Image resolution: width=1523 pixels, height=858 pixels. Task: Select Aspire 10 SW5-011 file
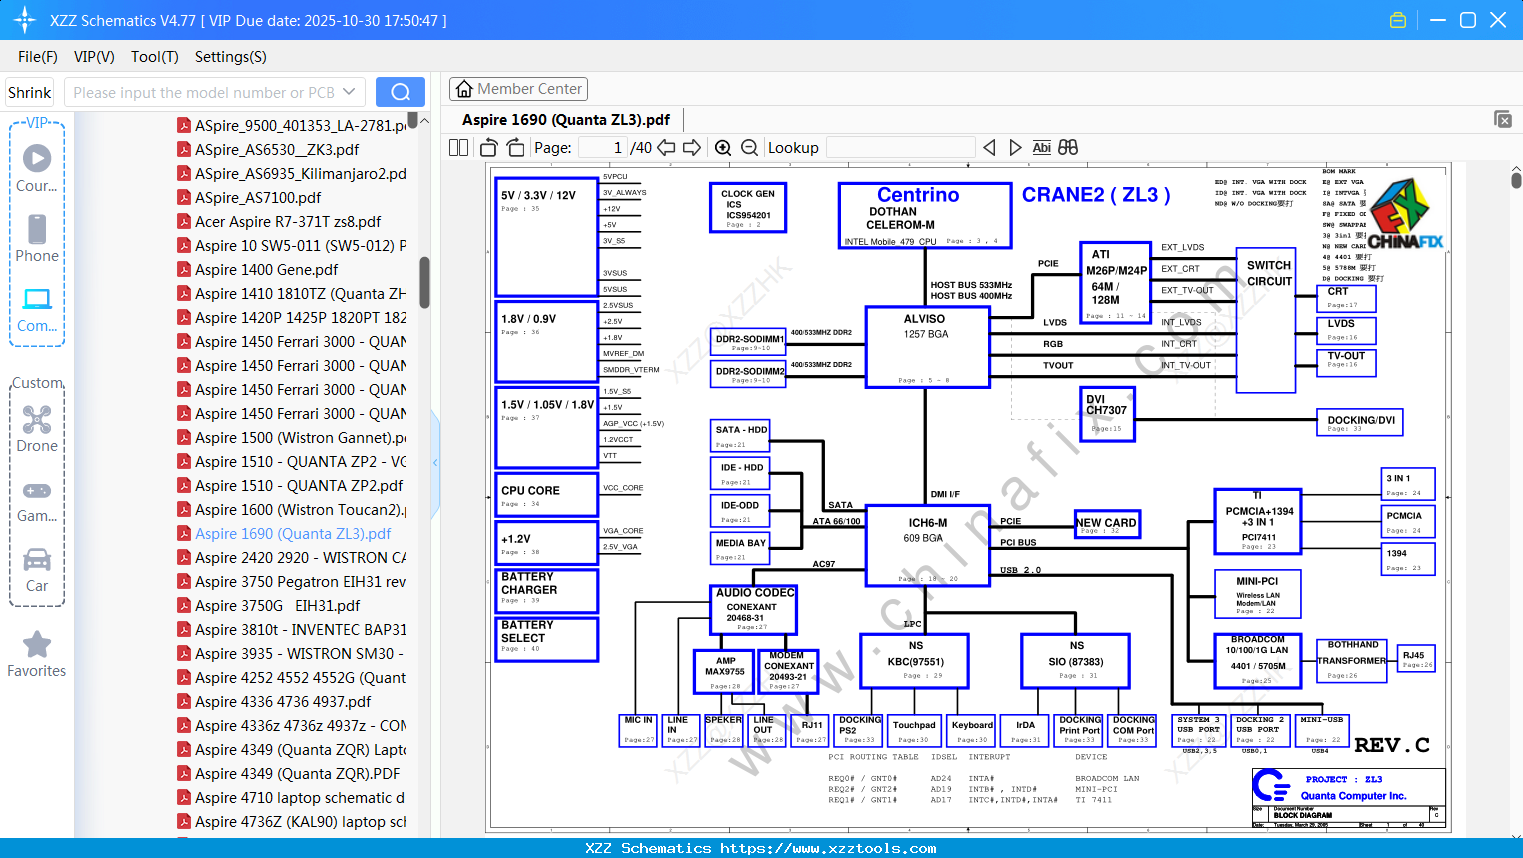click(301, 245)
